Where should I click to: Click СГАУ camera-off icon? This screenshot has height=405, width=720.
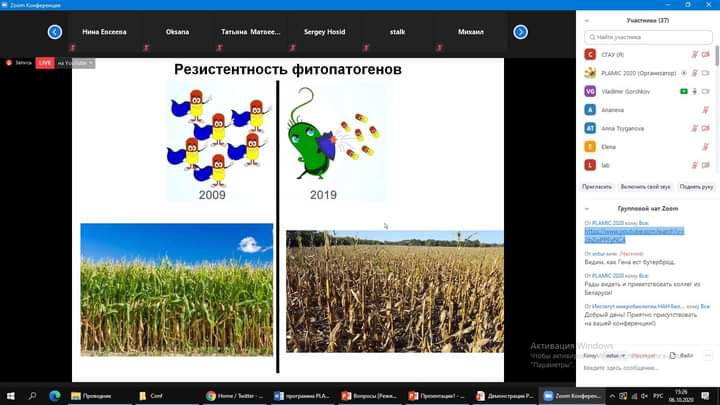(706, 55)
